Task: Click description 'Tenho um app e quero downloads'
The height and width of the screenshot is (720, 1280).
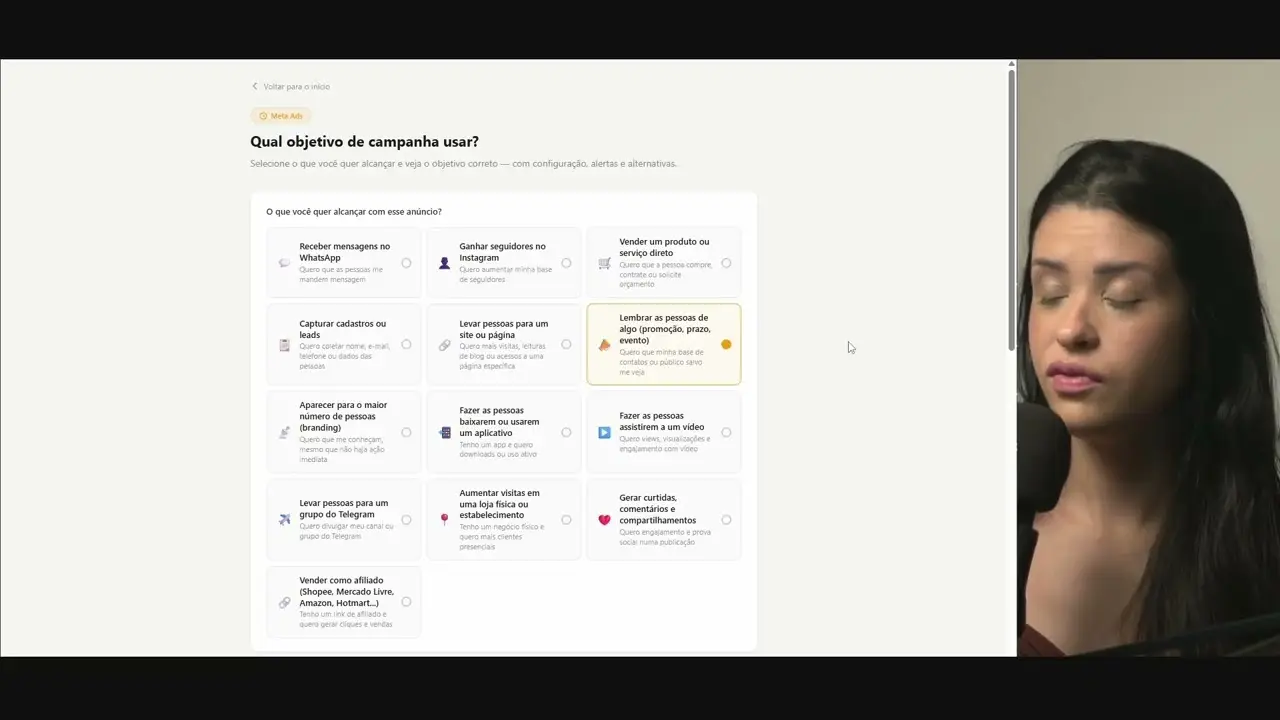Action: (498, 449)
